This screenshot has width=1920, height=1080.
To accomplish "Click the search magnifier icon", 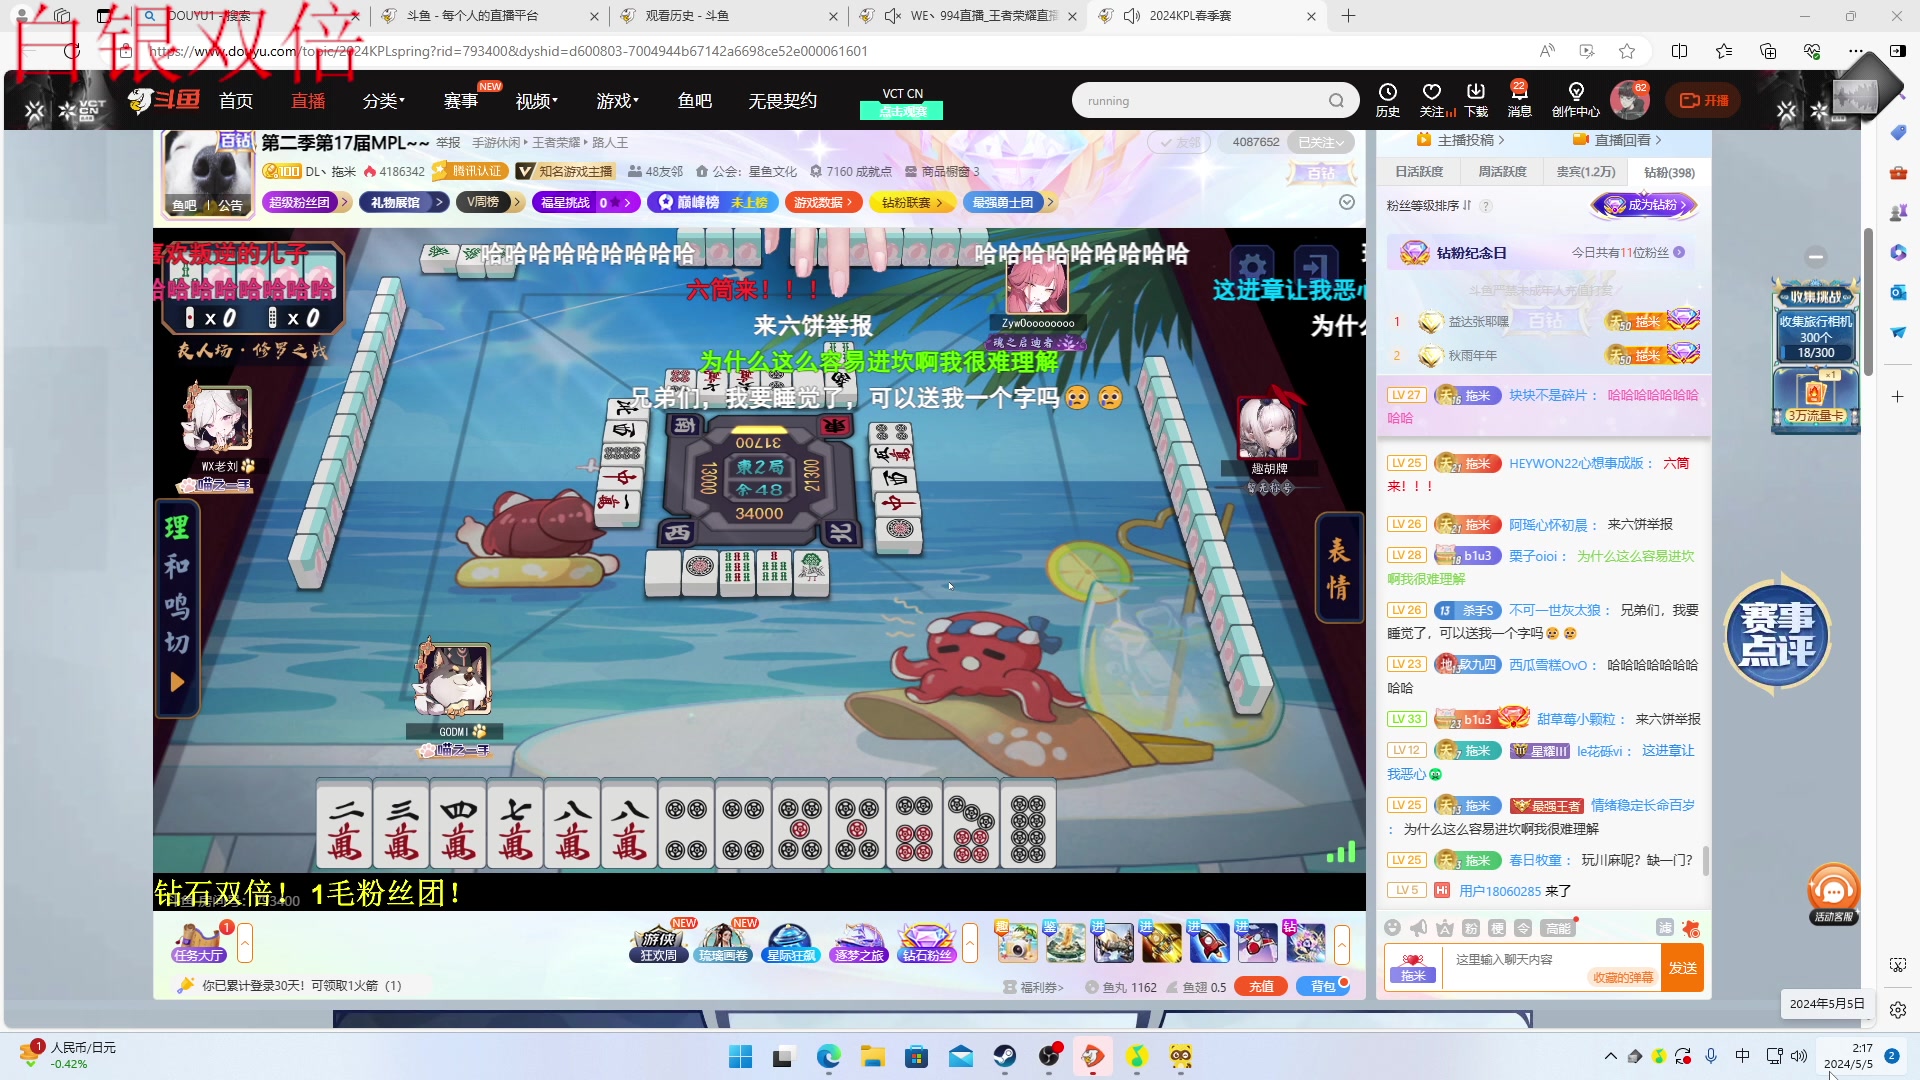I will pyautogui.click(x=1336, y=101).
